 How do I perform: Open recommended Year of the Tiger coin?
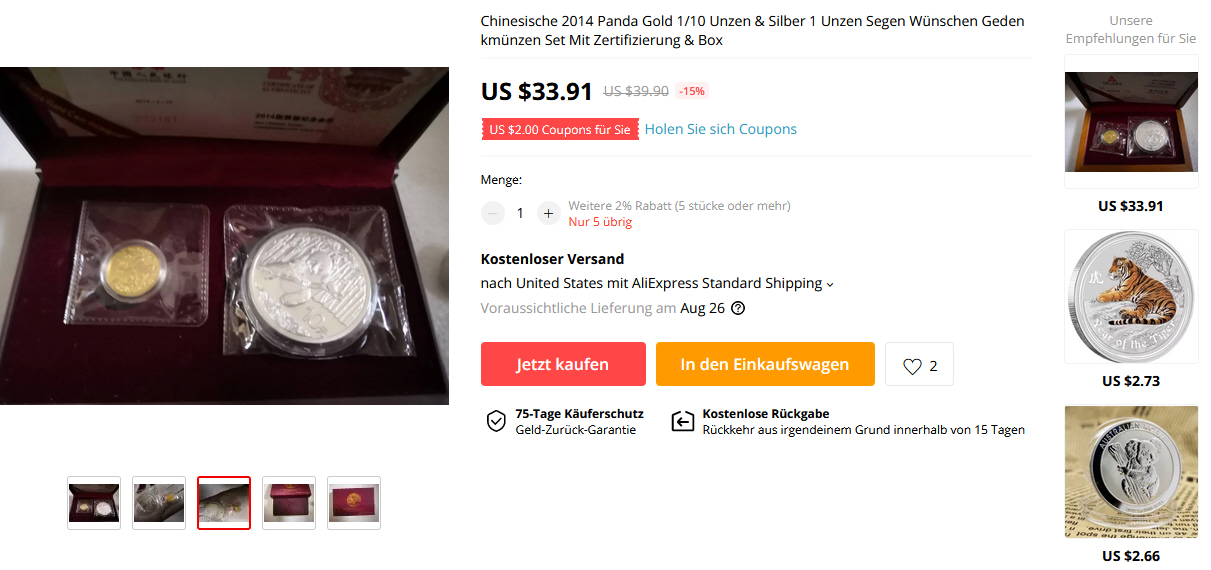(1131, 297)
